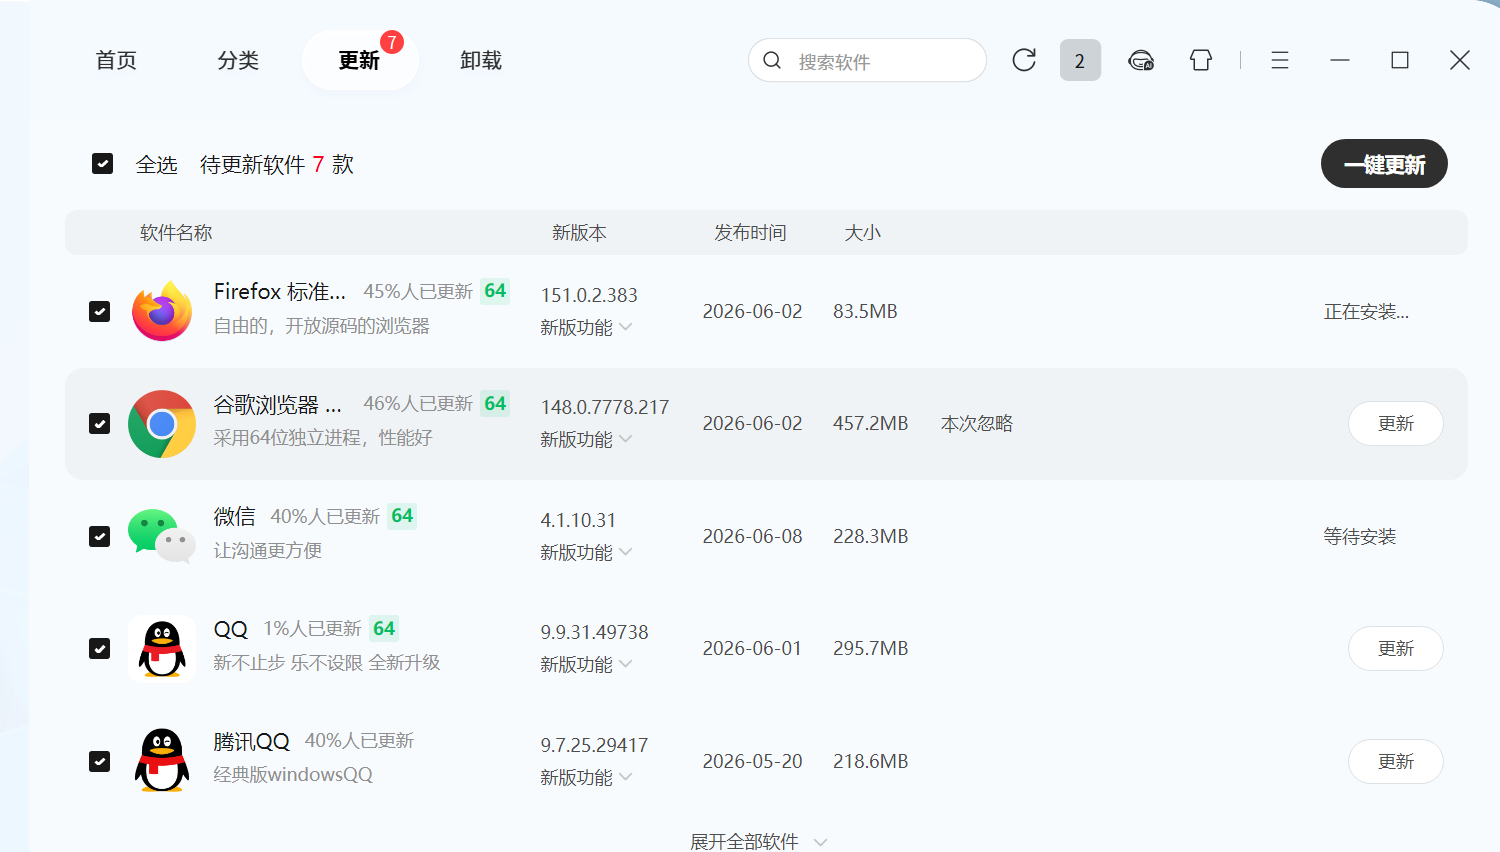The image size is (1500, 852).
Task: Click the 64-bit badge on WeChat row
Action: point(402,516)
